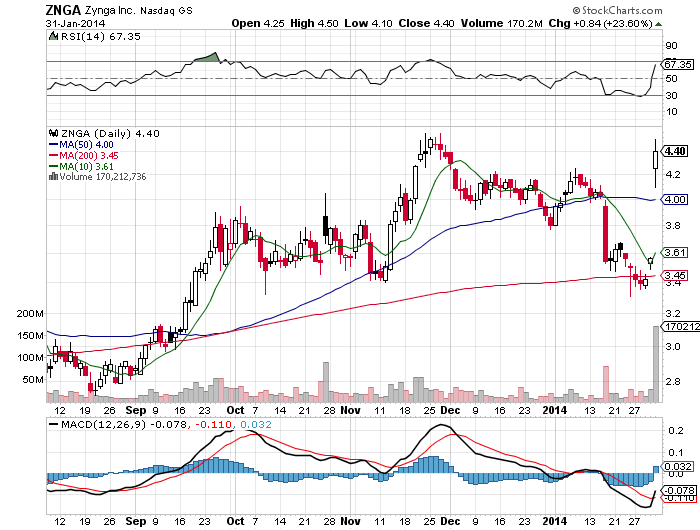
Task: Click the 3.61 MA(10) tag on the price axis
Action: click(x=675, y=252)
